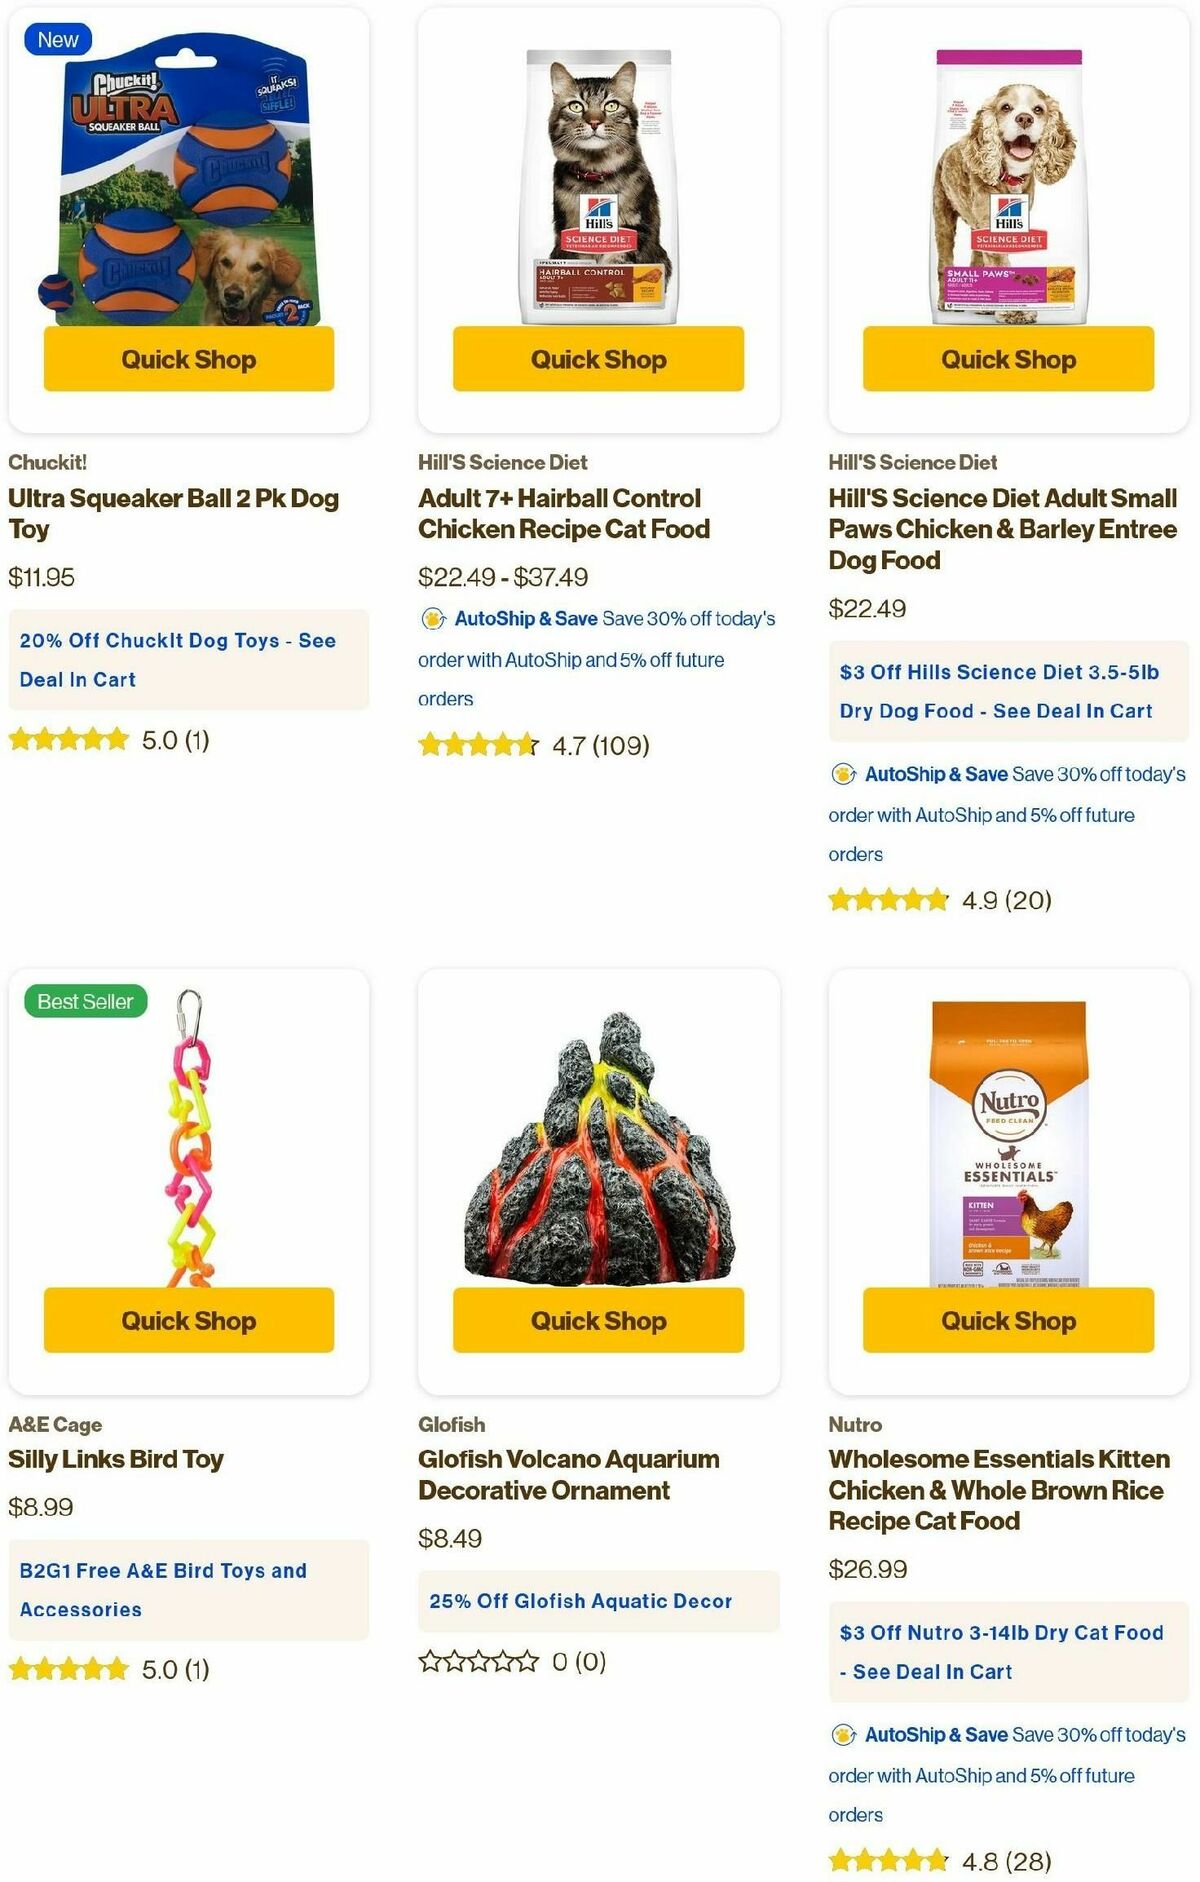Click AutoShip icon under Small Paws Dog Food
Viewport: 1200px width, 1882px height.
pyautogui.click(x=843, y=774)
